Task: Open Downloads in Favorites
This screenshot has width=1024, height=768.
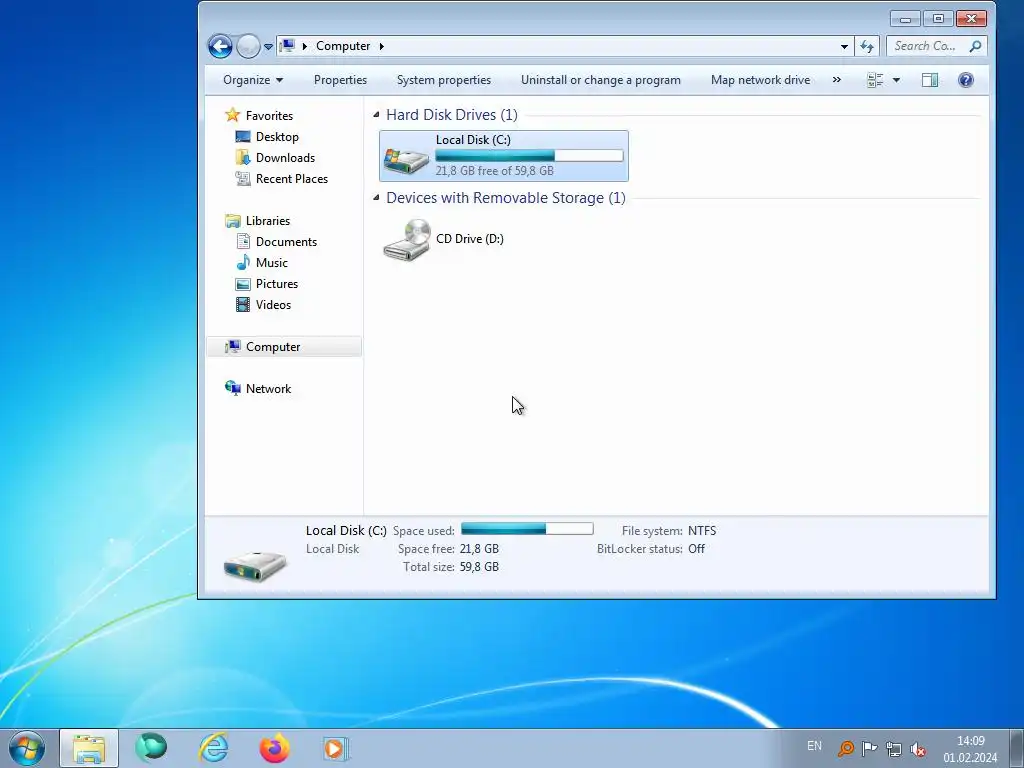Action: [285, 157]
